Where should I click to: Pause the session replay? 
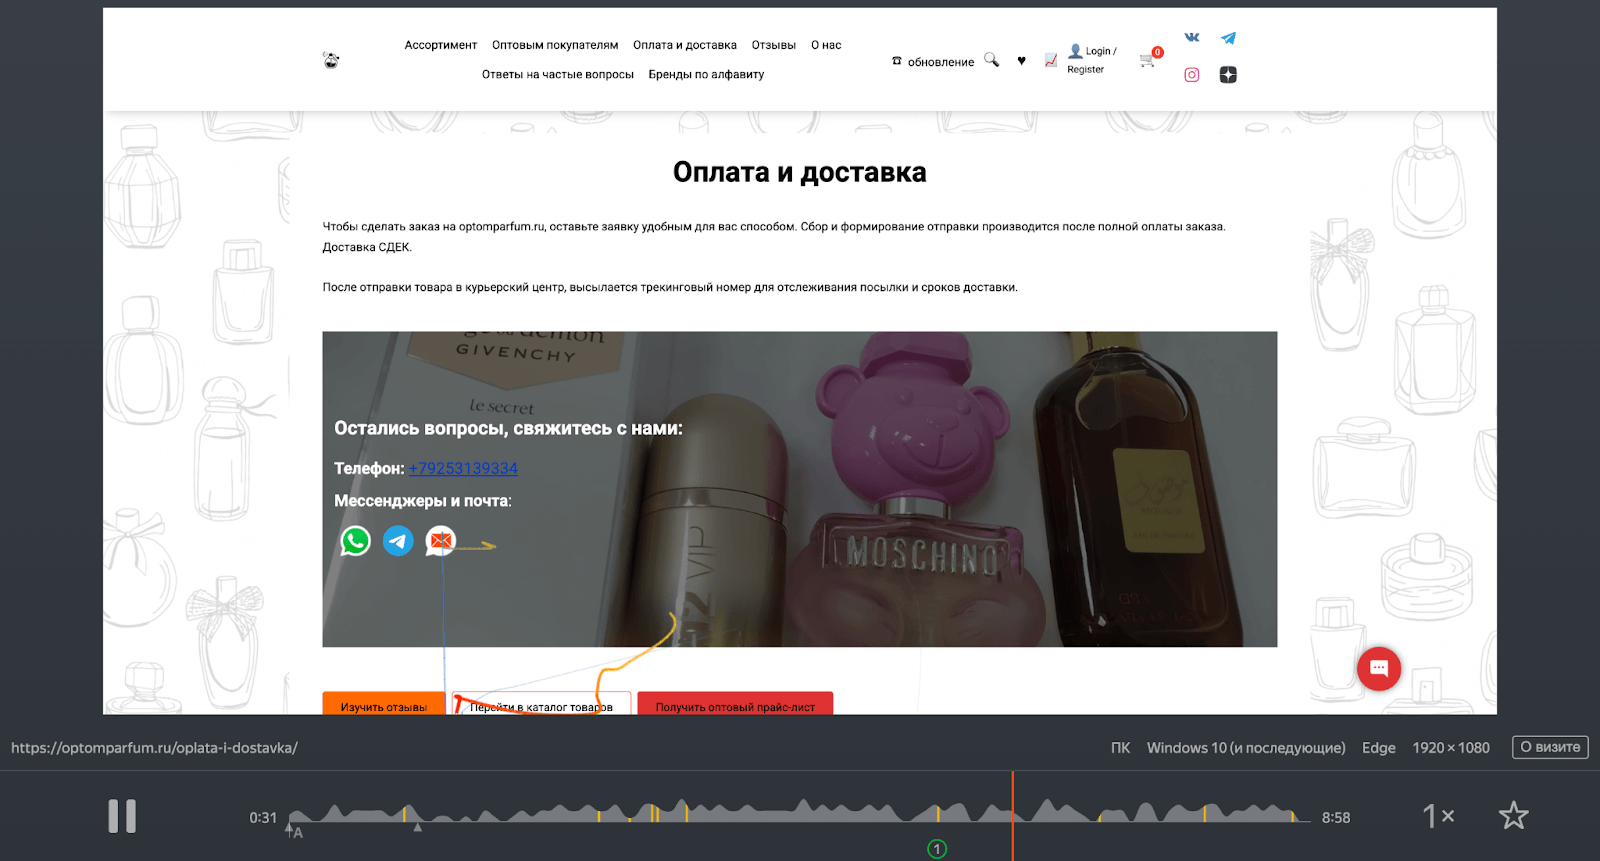click(x=122, y=816)
